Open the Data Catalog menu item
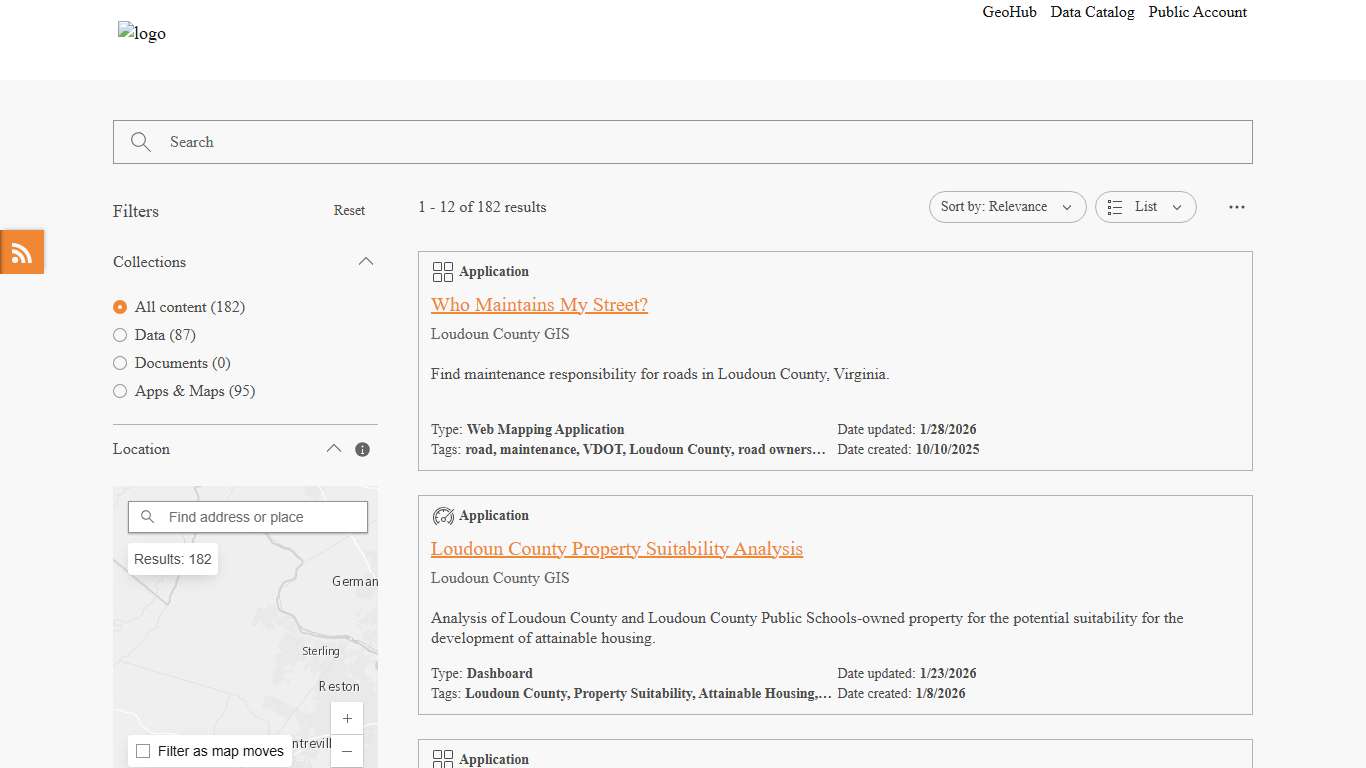This screenshot has height=768, width=1366. 1092,12
